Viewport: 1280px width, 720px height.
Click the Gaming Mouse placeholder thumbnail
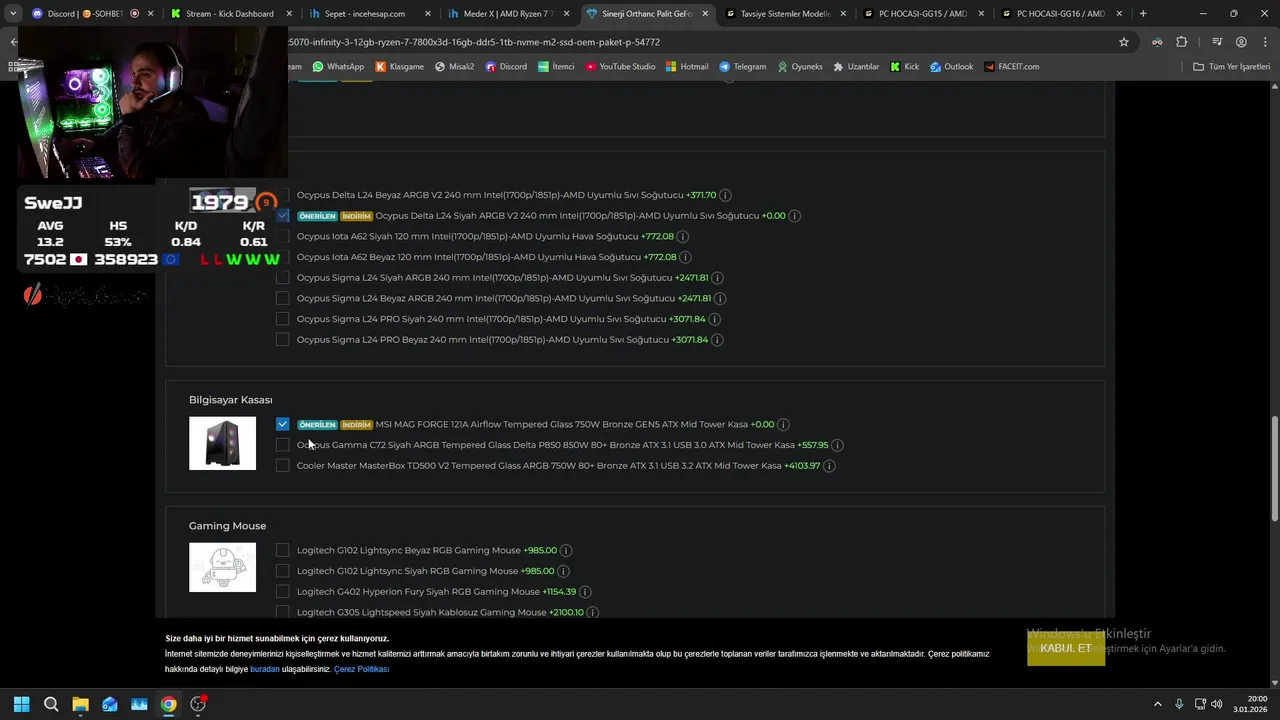(x=222, y=567)
